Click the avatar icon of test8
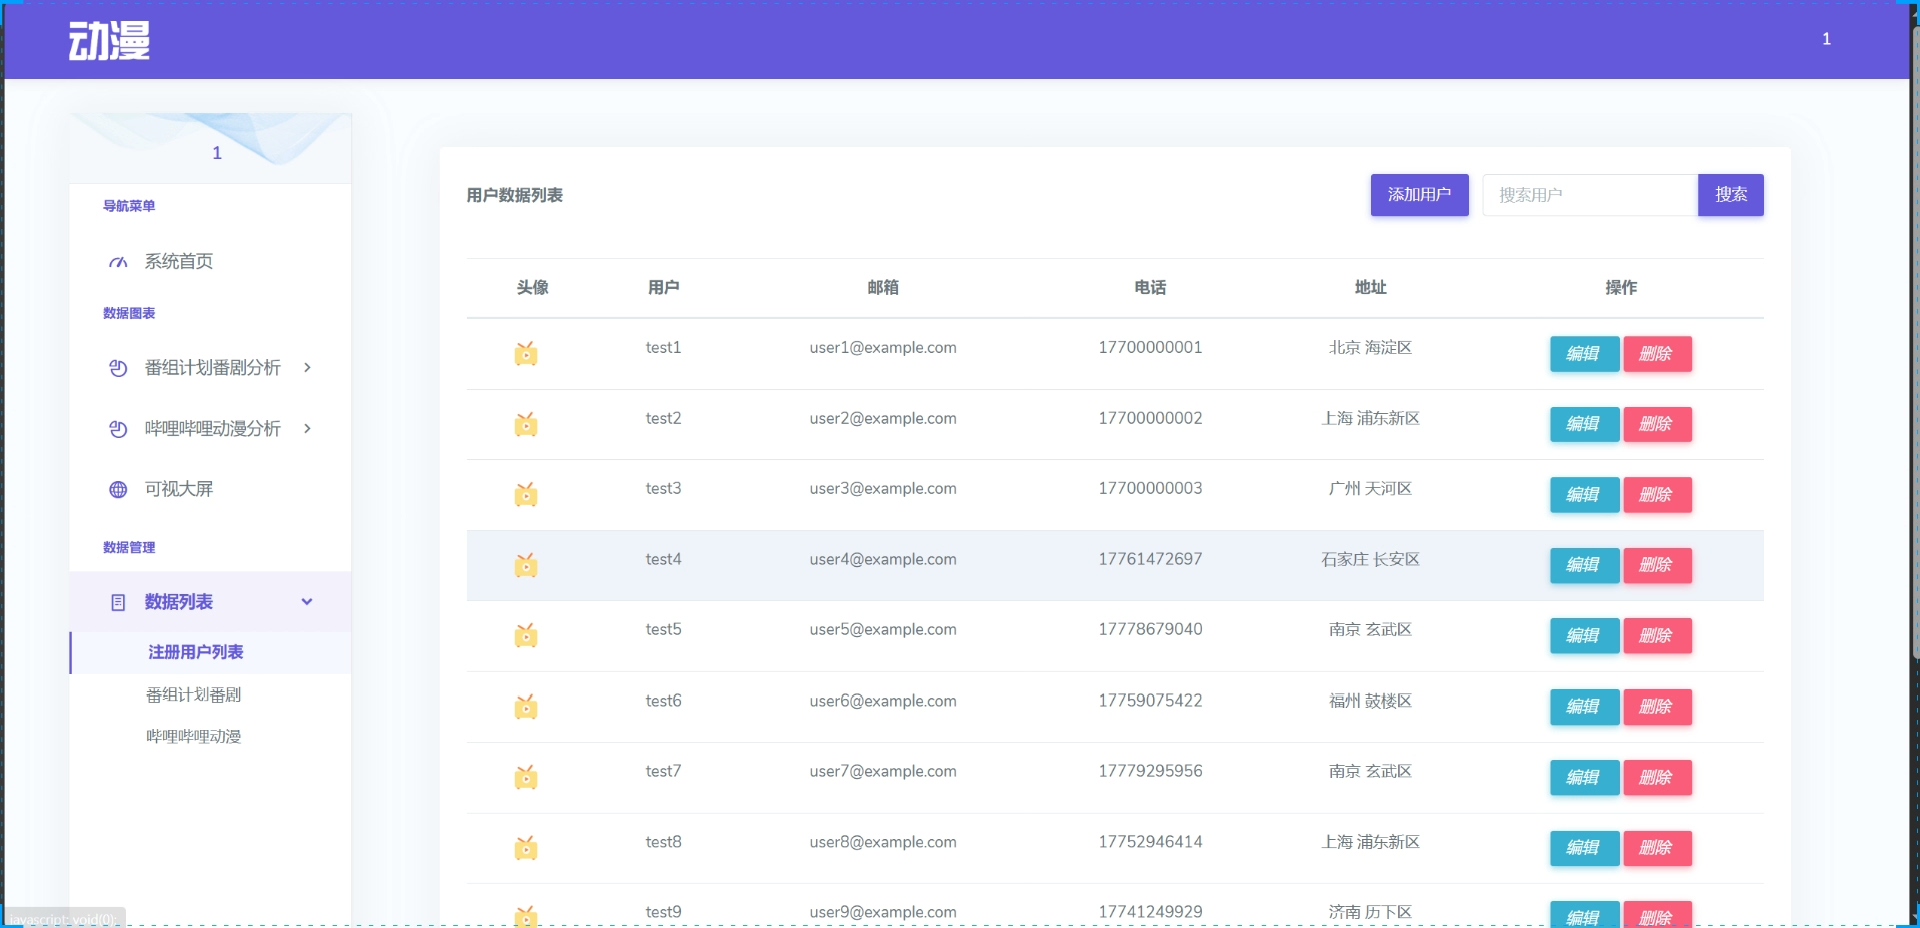Viewport: 1920px width, 928px height. [526, 848]
